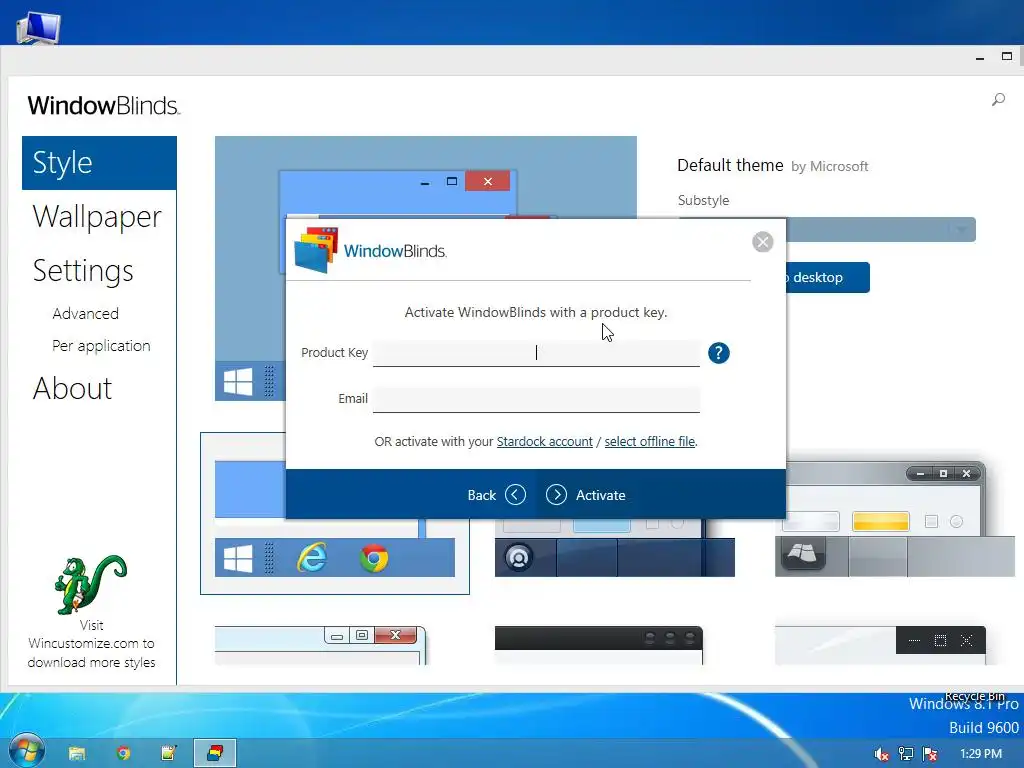Click the Back button

point(496,495)
